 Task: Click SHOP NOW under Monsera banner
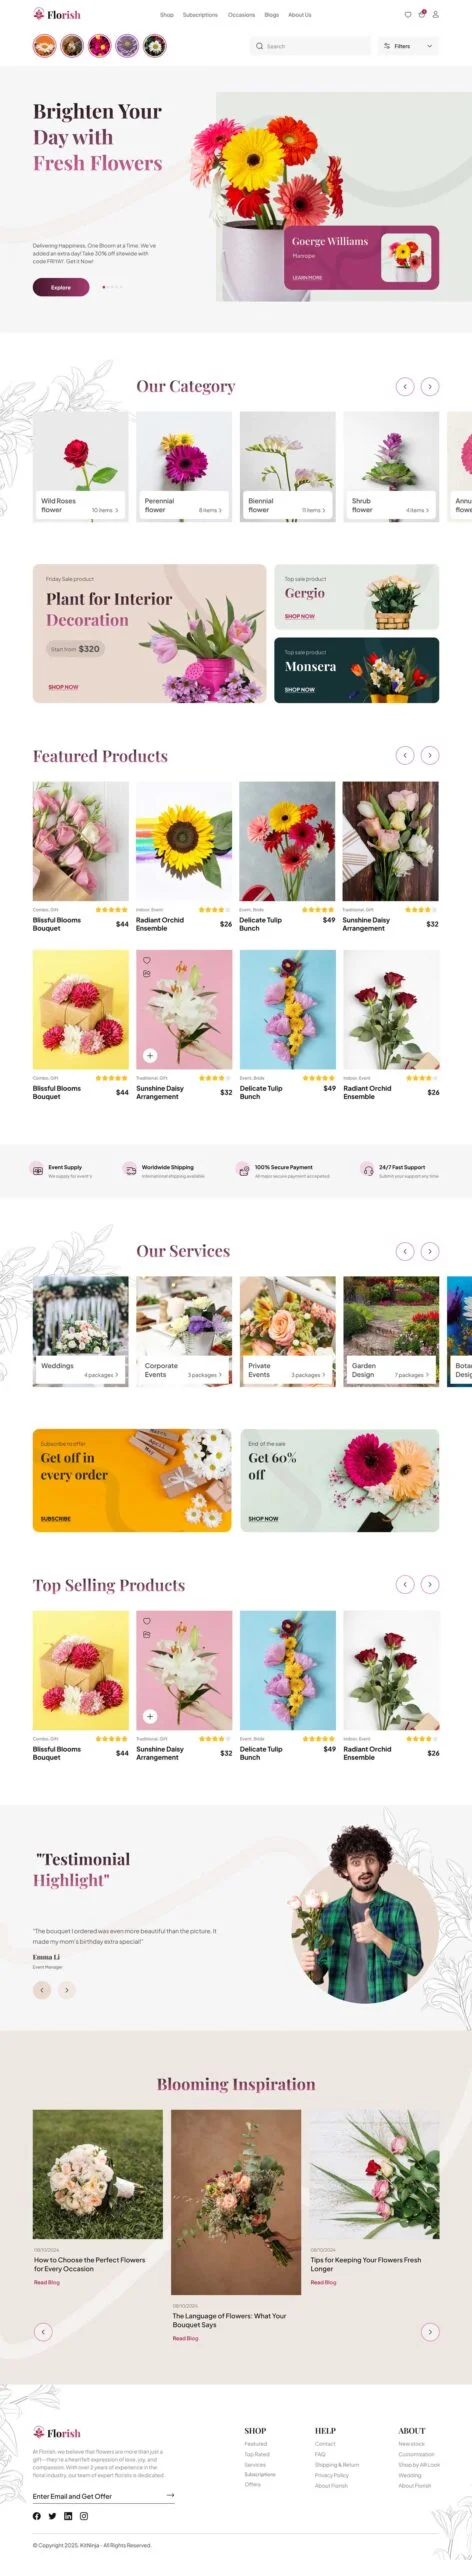tap(299, 690)
